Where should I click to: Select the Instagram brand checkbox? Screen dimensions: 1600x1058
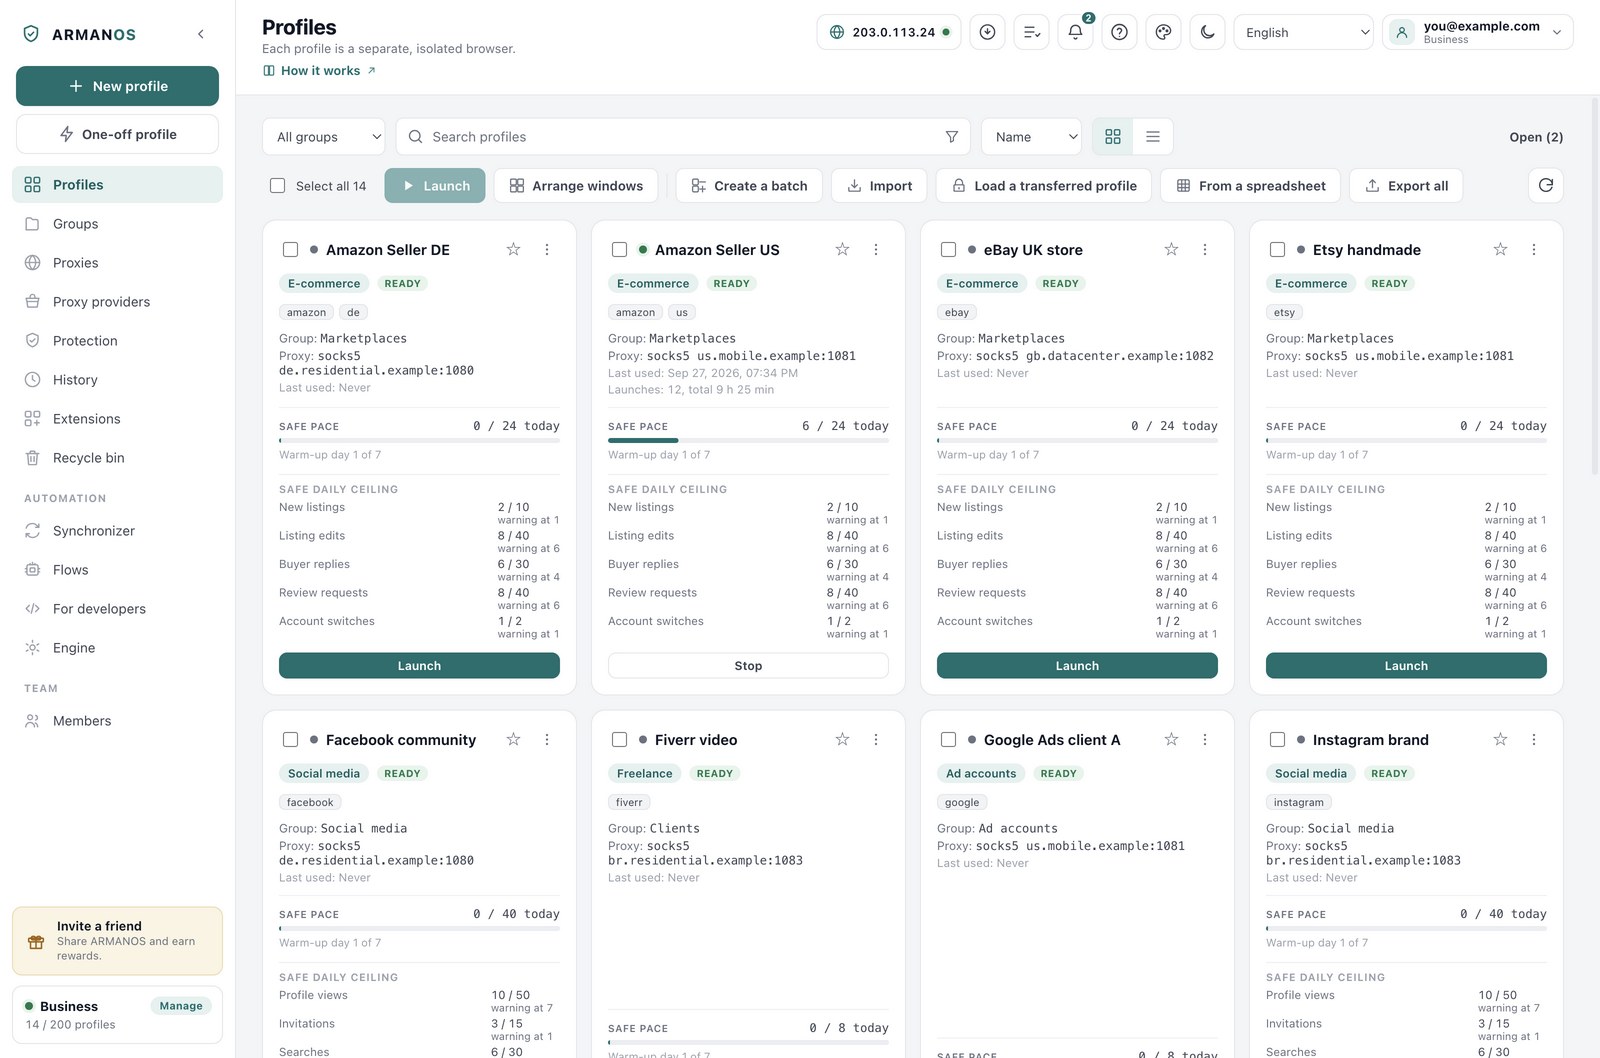(1278, 740)
